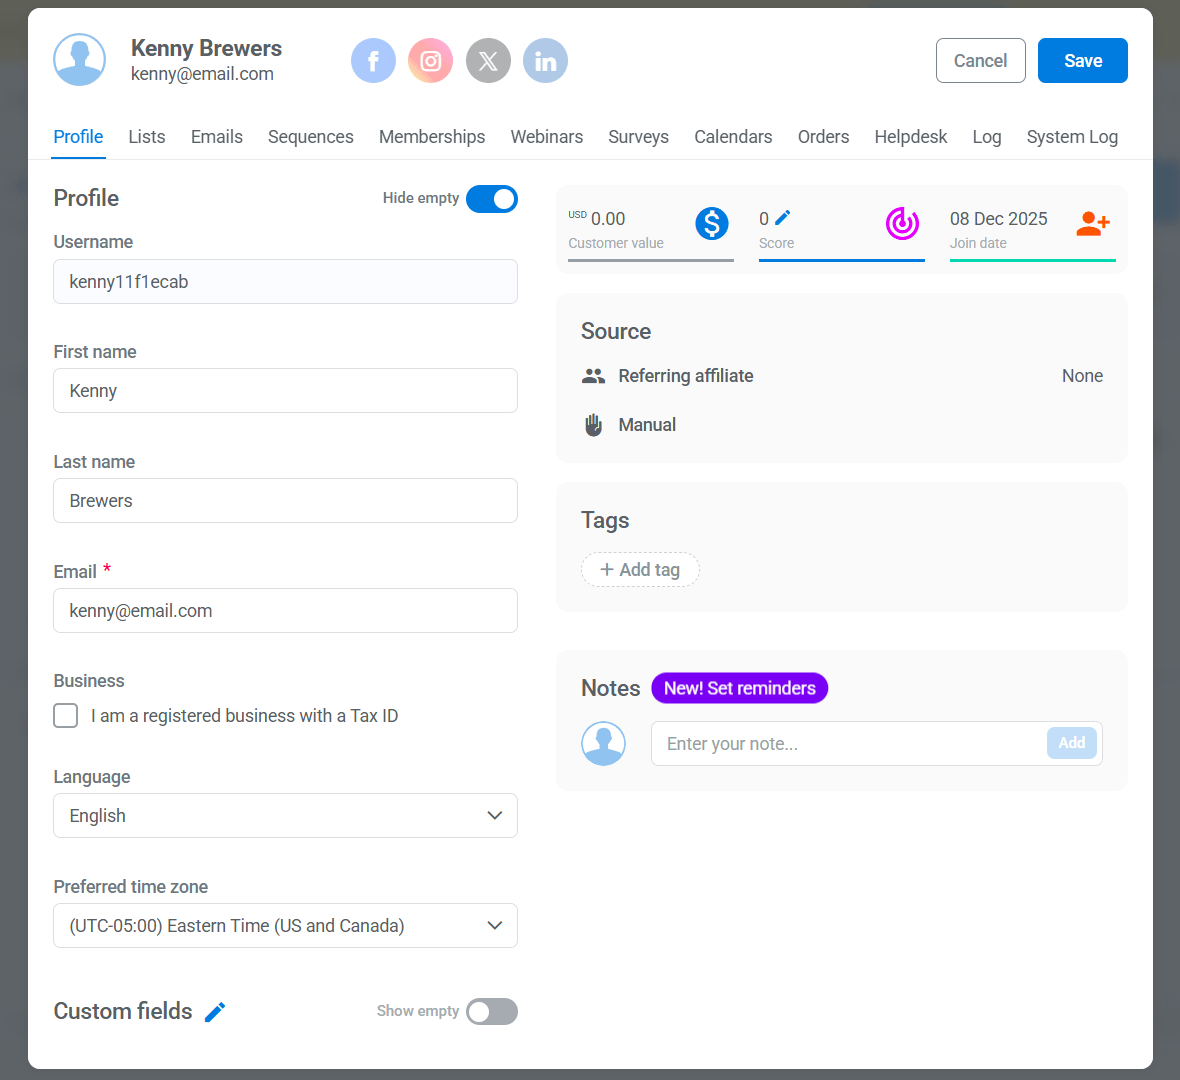Open the LinkedIn icon link
The height and width of the screenshot is (1080, 1180).
[x=545, y=61]
